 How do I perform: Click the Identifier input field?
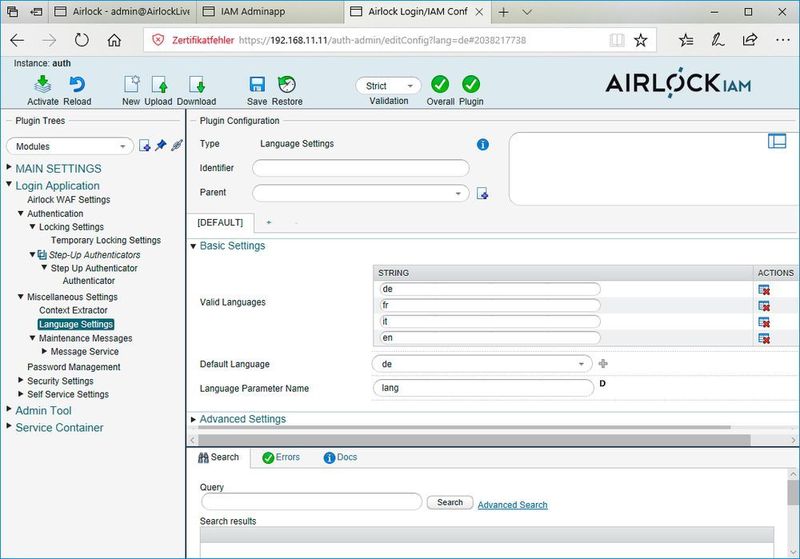pyautogui.click(x=360, y=168)
